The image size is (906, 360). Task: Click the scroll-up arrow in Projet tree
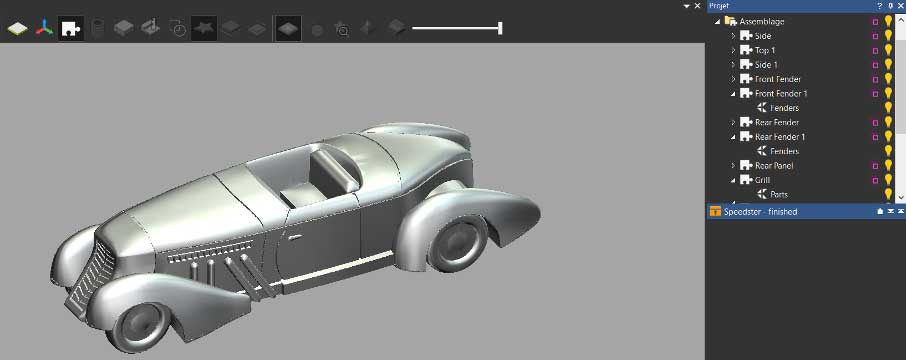[900, 20]
